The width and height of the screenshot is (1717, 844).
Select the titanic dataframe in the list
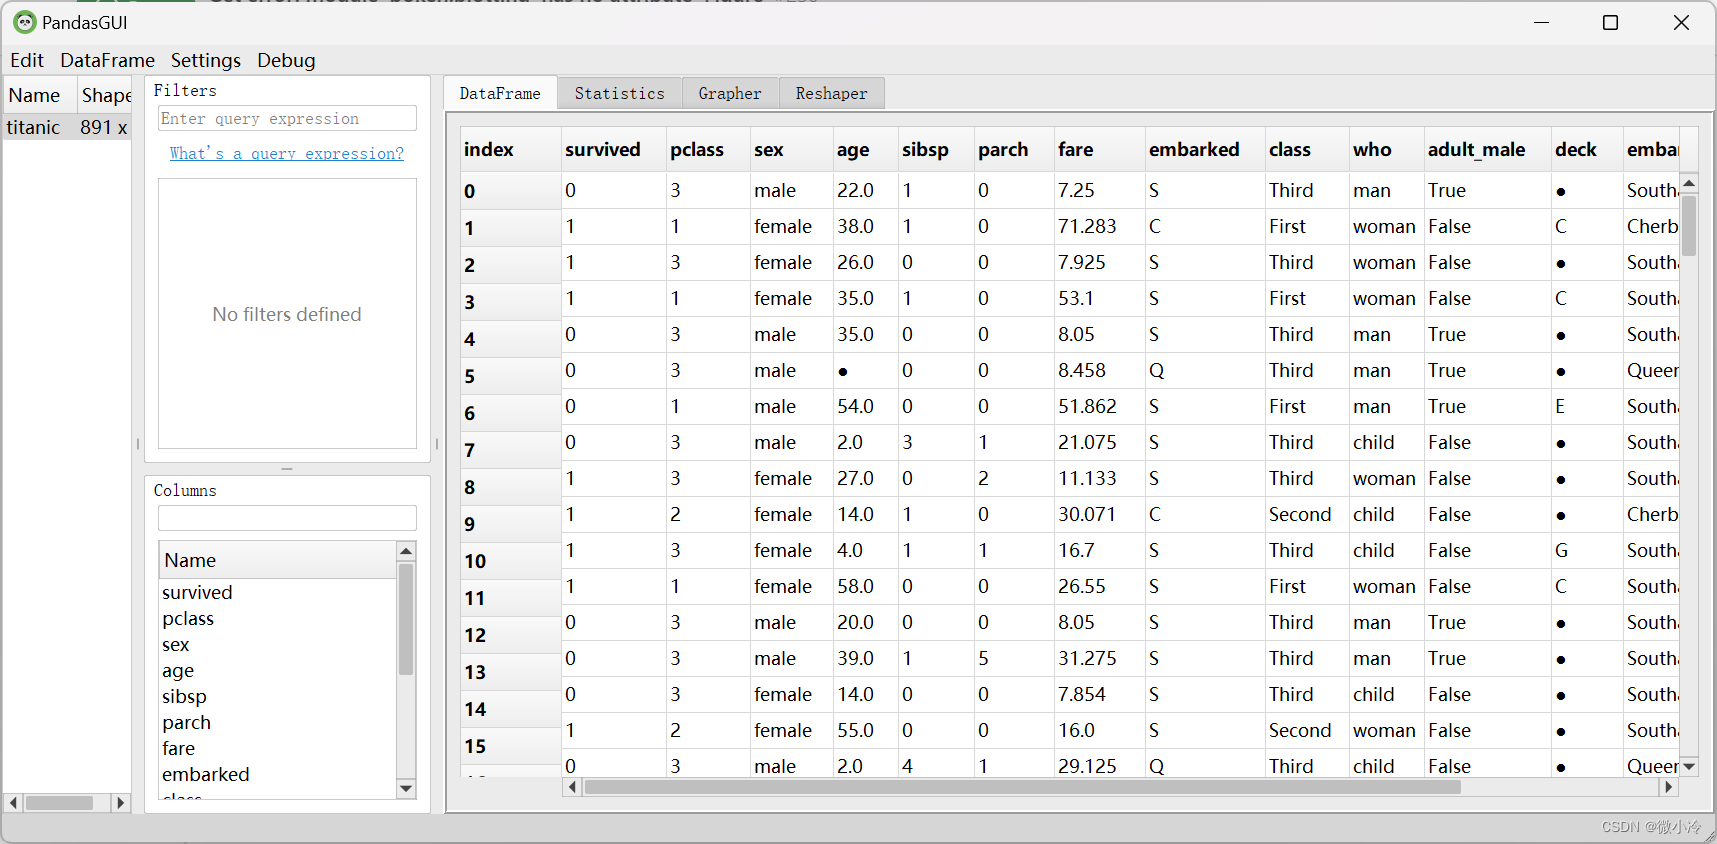(67, 127)
